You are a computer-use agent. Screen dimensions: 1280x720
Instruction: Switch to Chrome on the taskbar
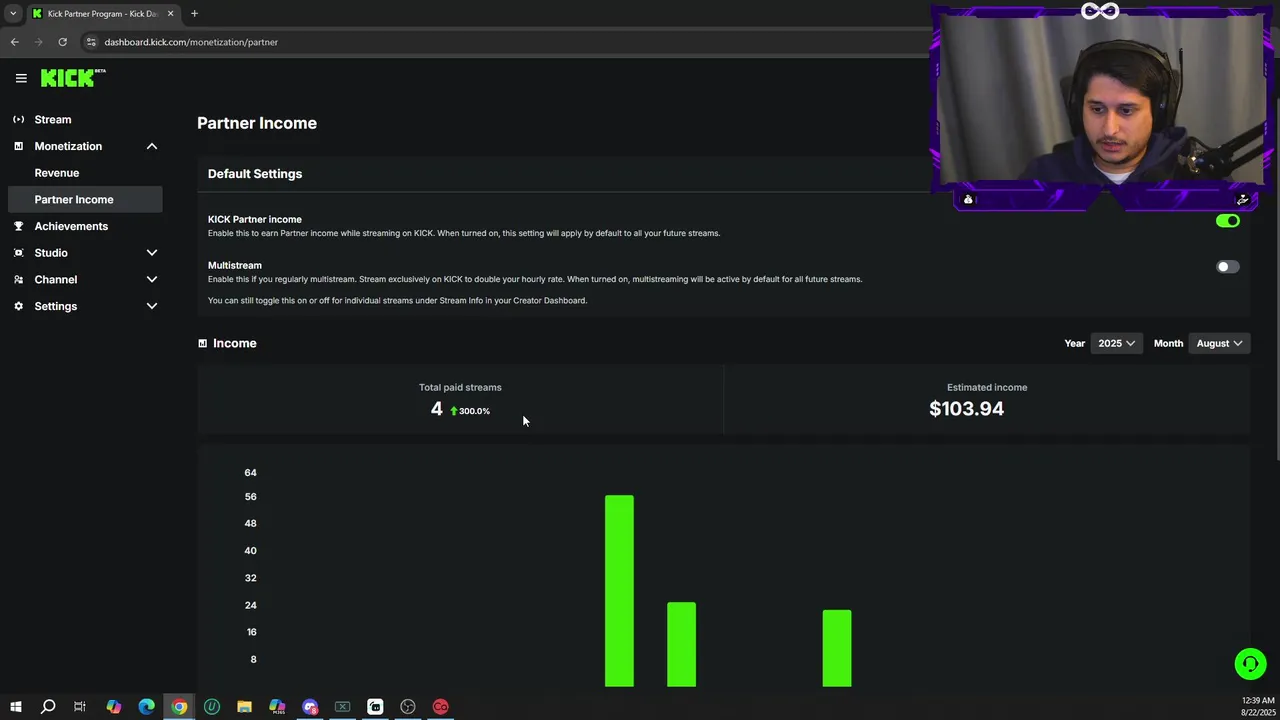tap(179, 707)
